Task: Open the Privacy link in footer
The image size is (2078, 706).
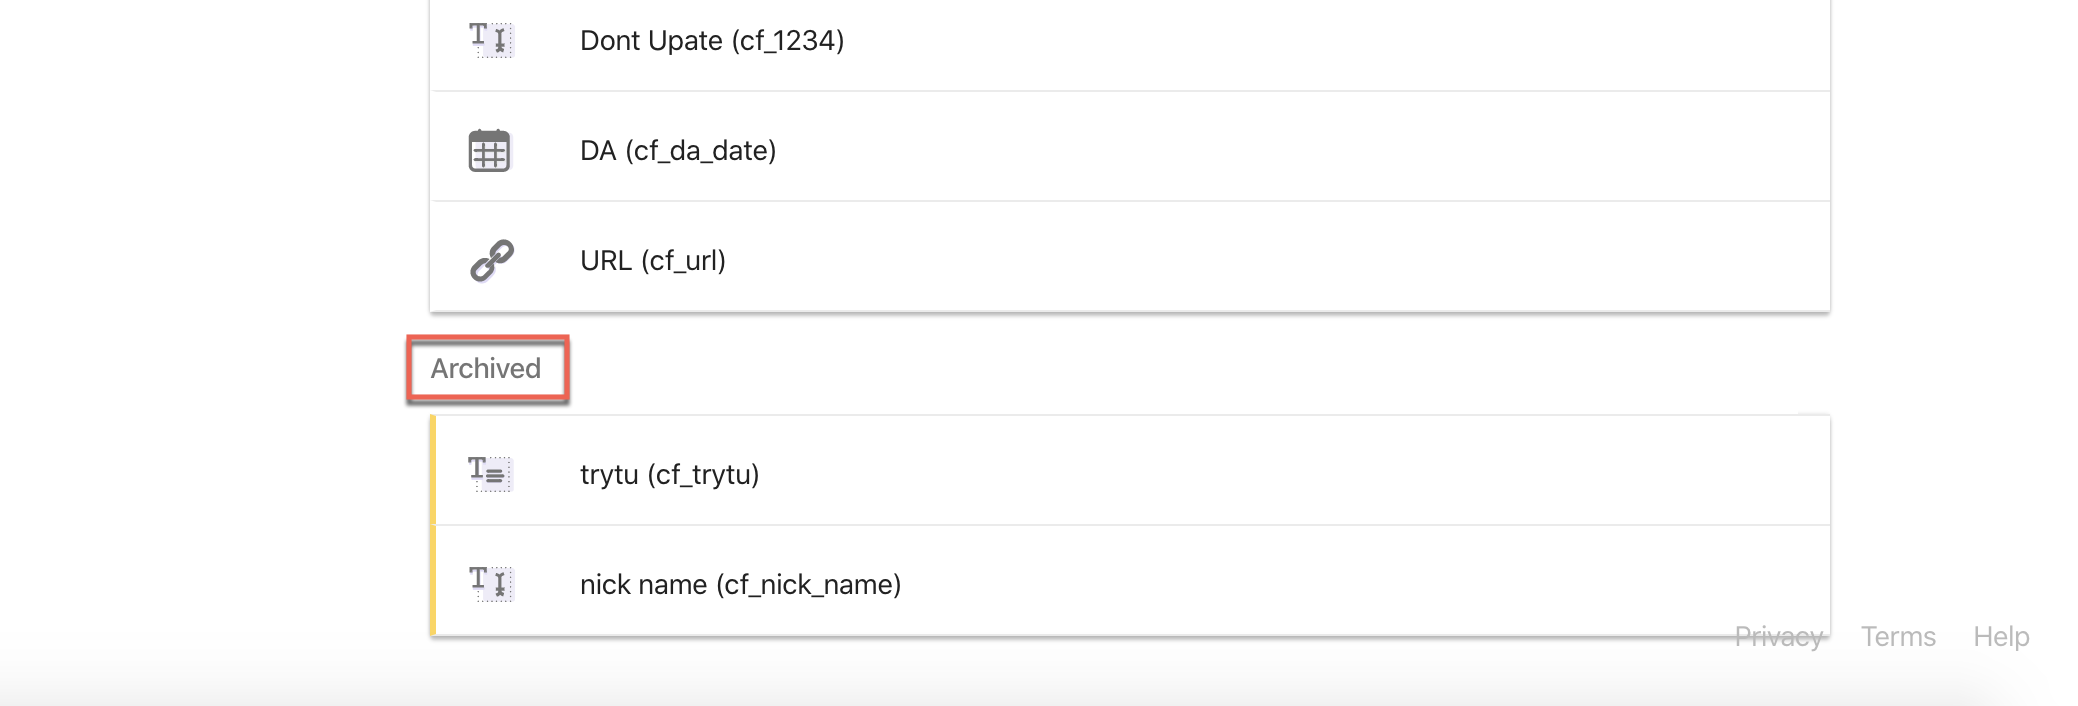Action: [x=1778, y=637]
